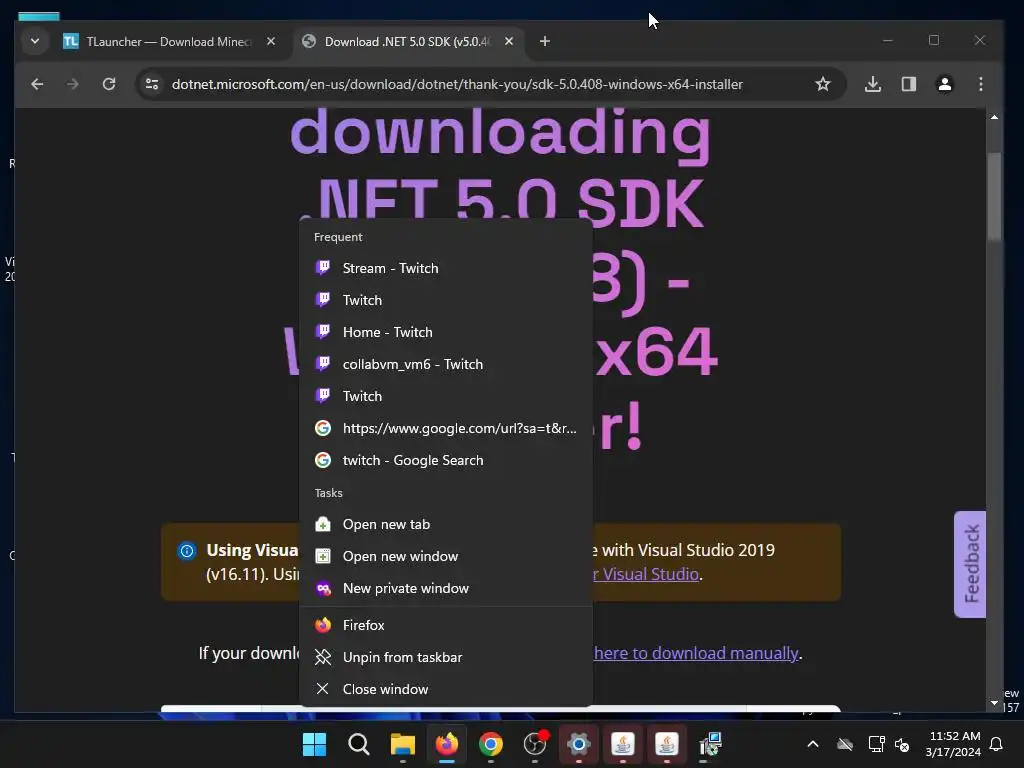This screenshot has width=1024, height=768.
Task: Click the address bar URL
Action: coord(457,84)
